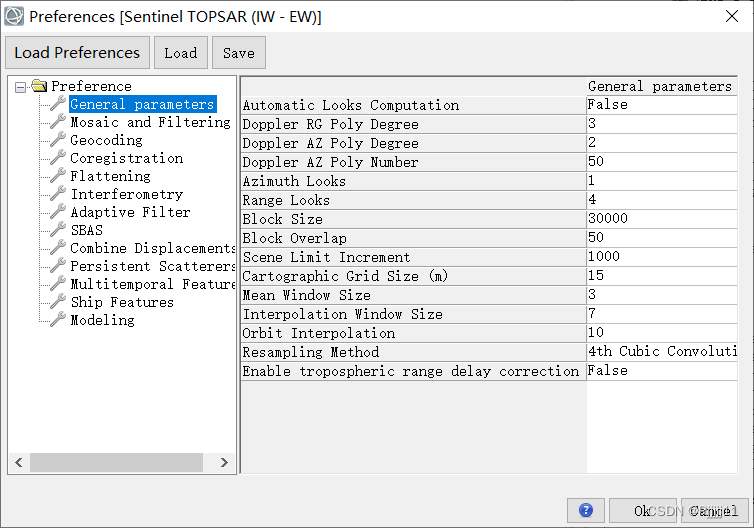Click the Preference folder icon
This screenshot has height=528, width=754.
click(39, 86)
